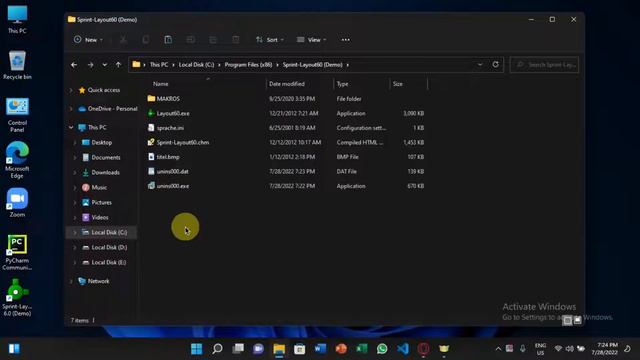
Task: Launch Zoom desktop shortcut
Action: pyautogui.click(x=17, y=202)
